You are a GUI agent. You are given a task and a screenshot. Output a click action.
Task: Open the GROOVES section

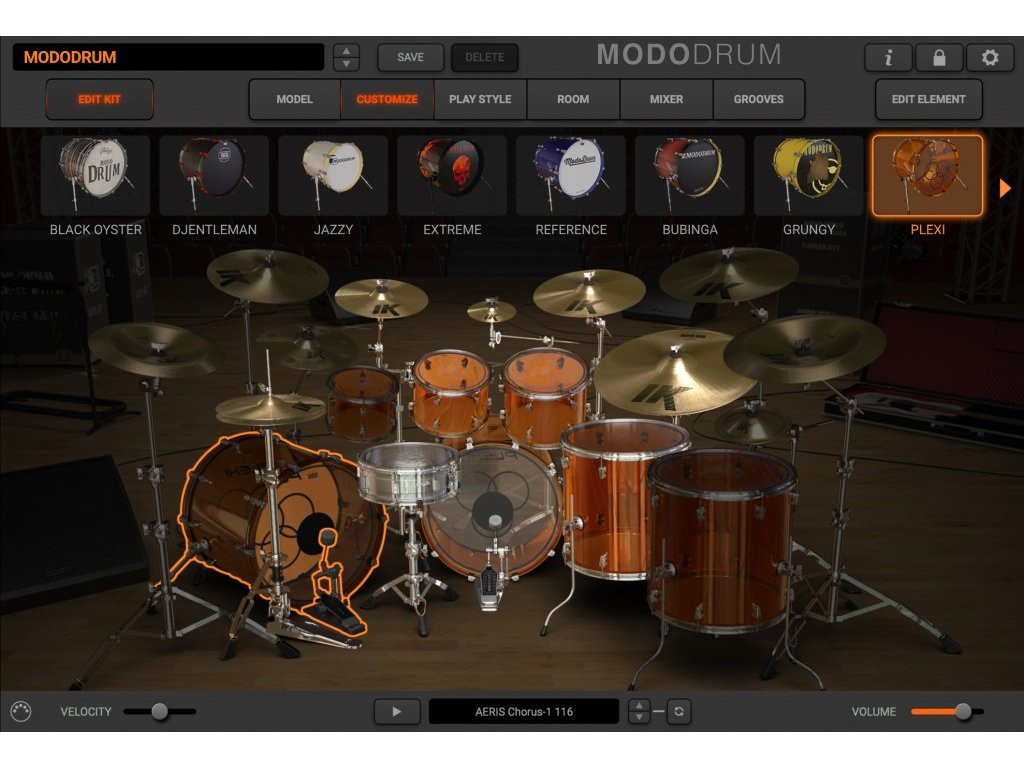[759, 99]
